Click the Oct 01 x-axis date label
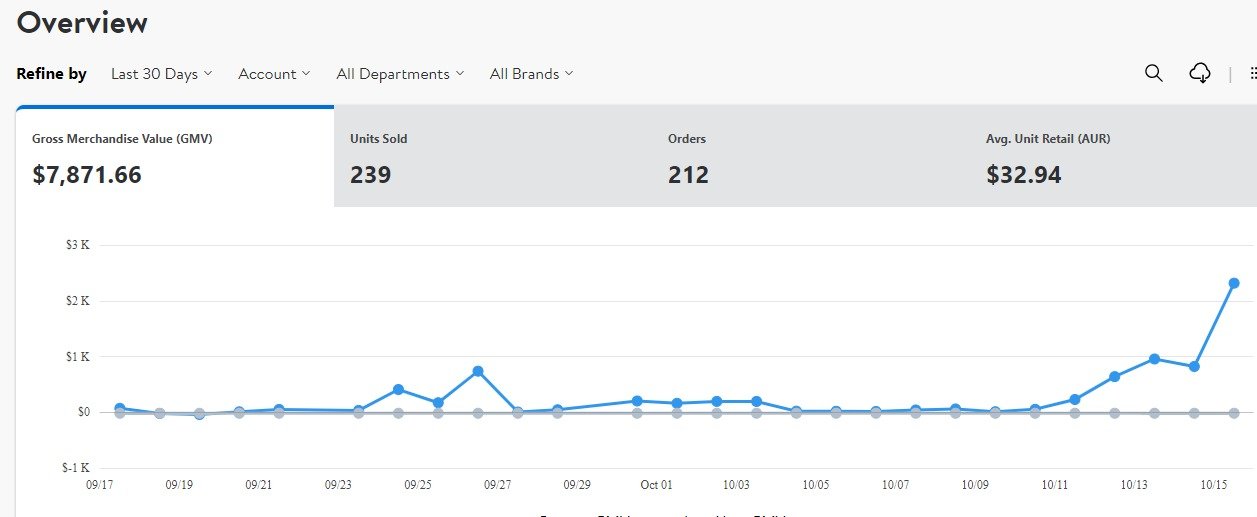Screen dimensions: 1257x517 tap(656, 485)
